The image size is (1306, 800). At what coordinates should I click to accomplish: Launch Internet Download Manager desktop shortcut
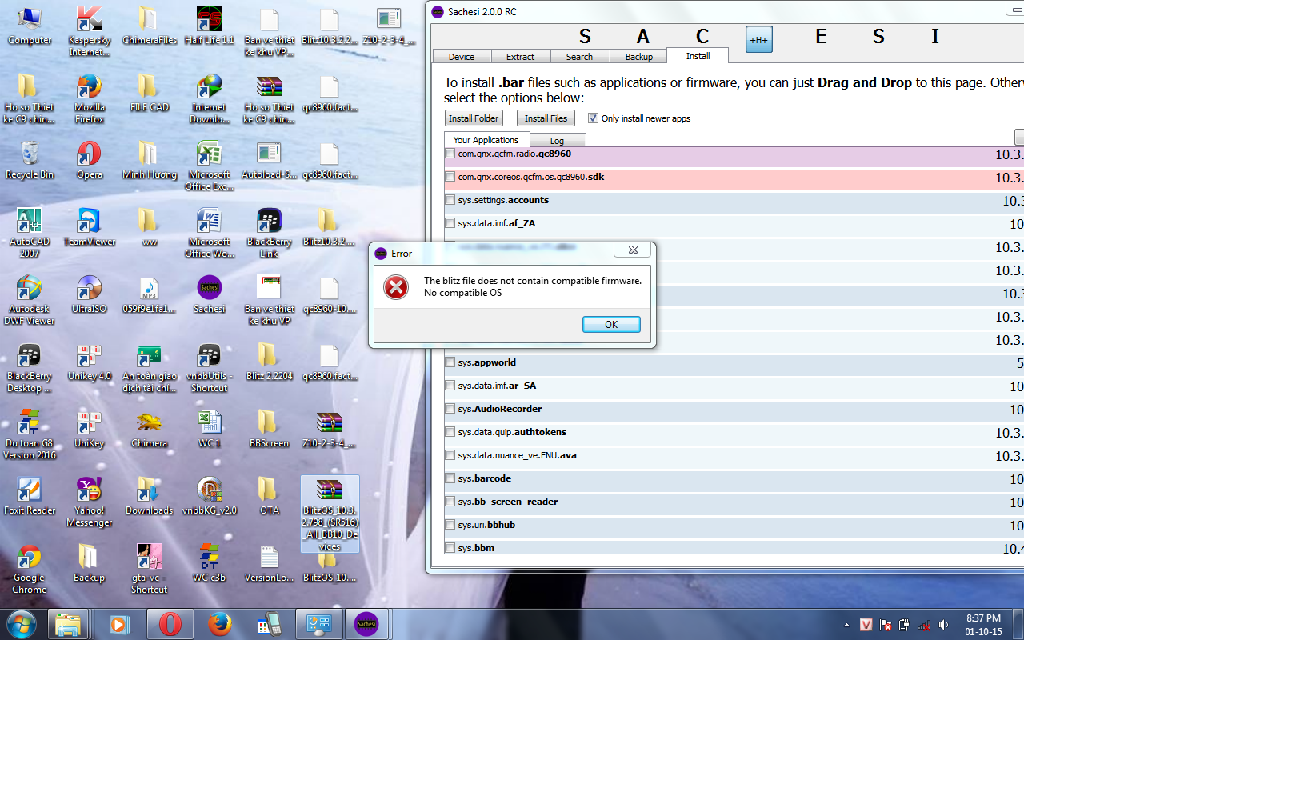[208, 98]
